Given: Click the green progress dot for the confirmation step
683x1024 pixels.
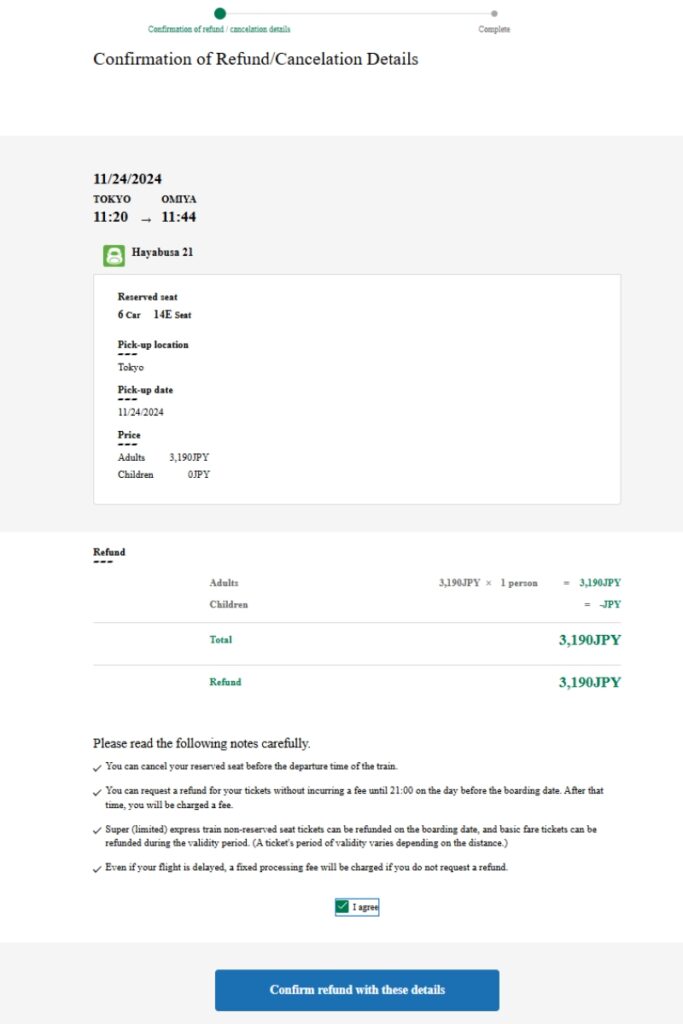Looking at the screenshot, I should tap(219, 13).
